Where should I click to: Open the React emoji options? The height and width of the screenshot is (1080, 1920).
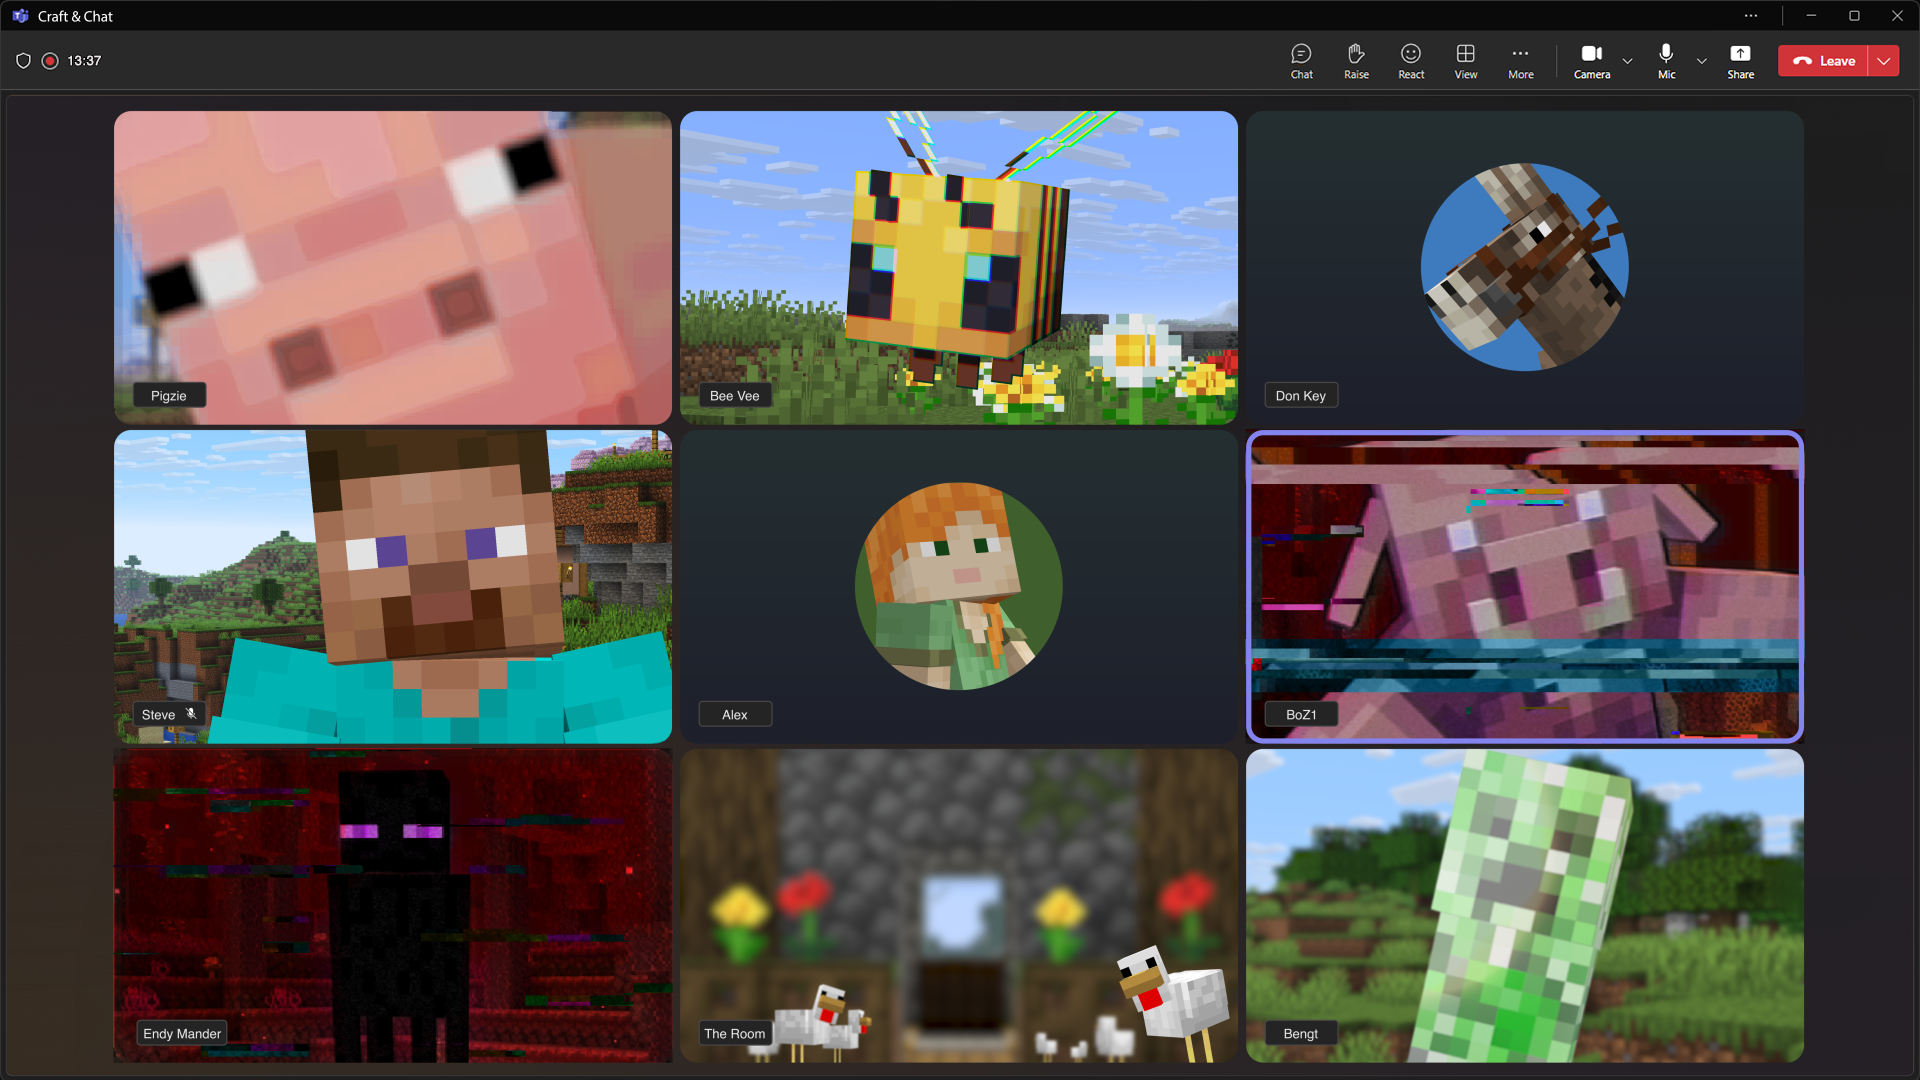pyautogui.click(x=1411, y=61)
